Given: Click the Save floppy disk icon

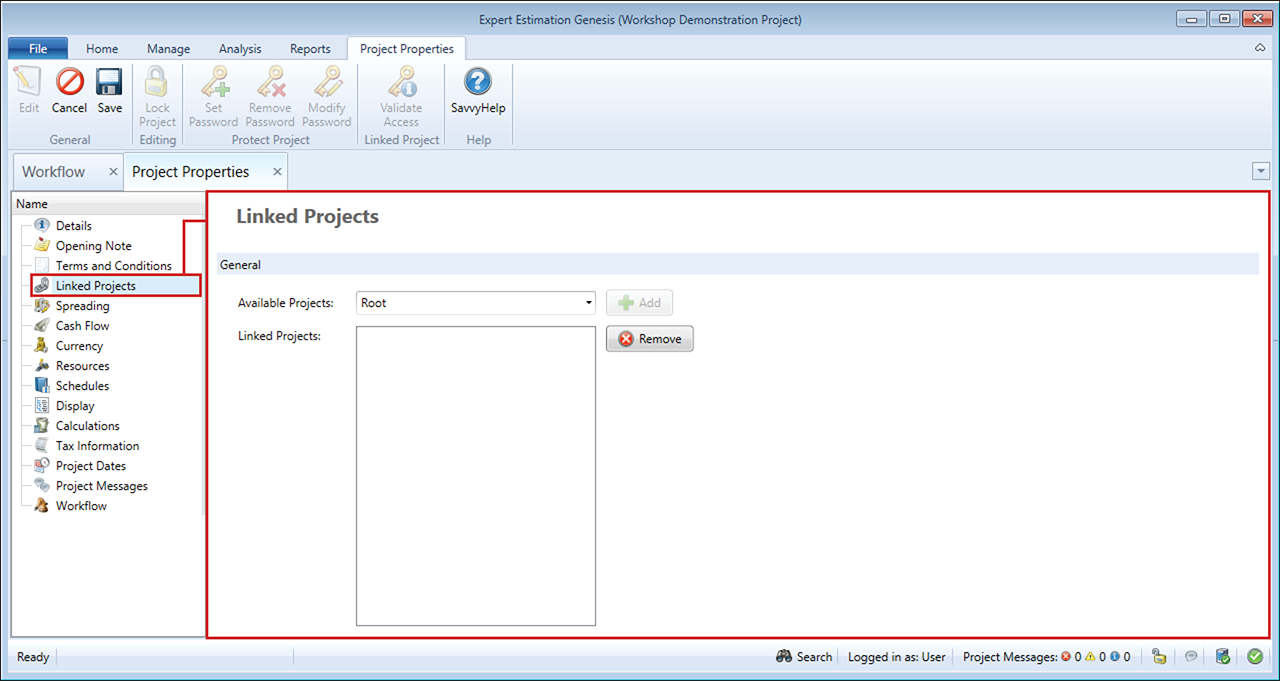Looking at the screenshot, I should pyautogui.click(x=109, y=82).
